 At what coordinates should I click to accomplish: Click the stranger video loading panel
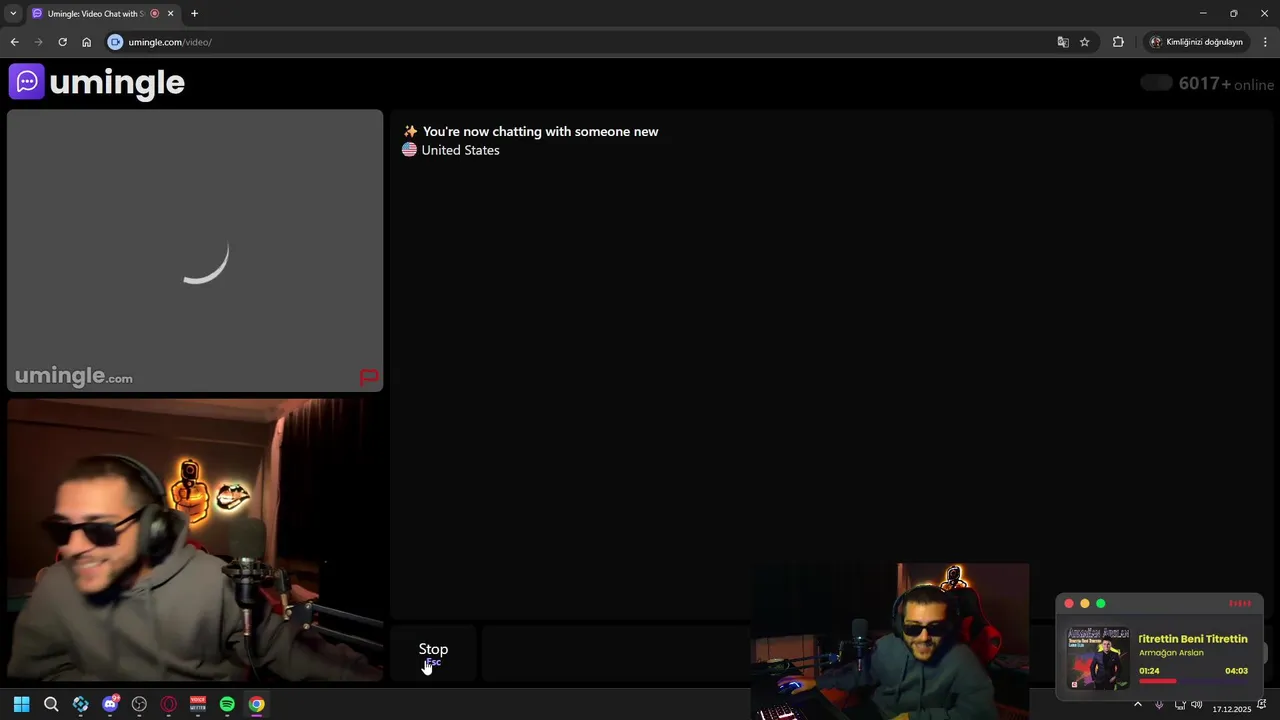[195, 250]
